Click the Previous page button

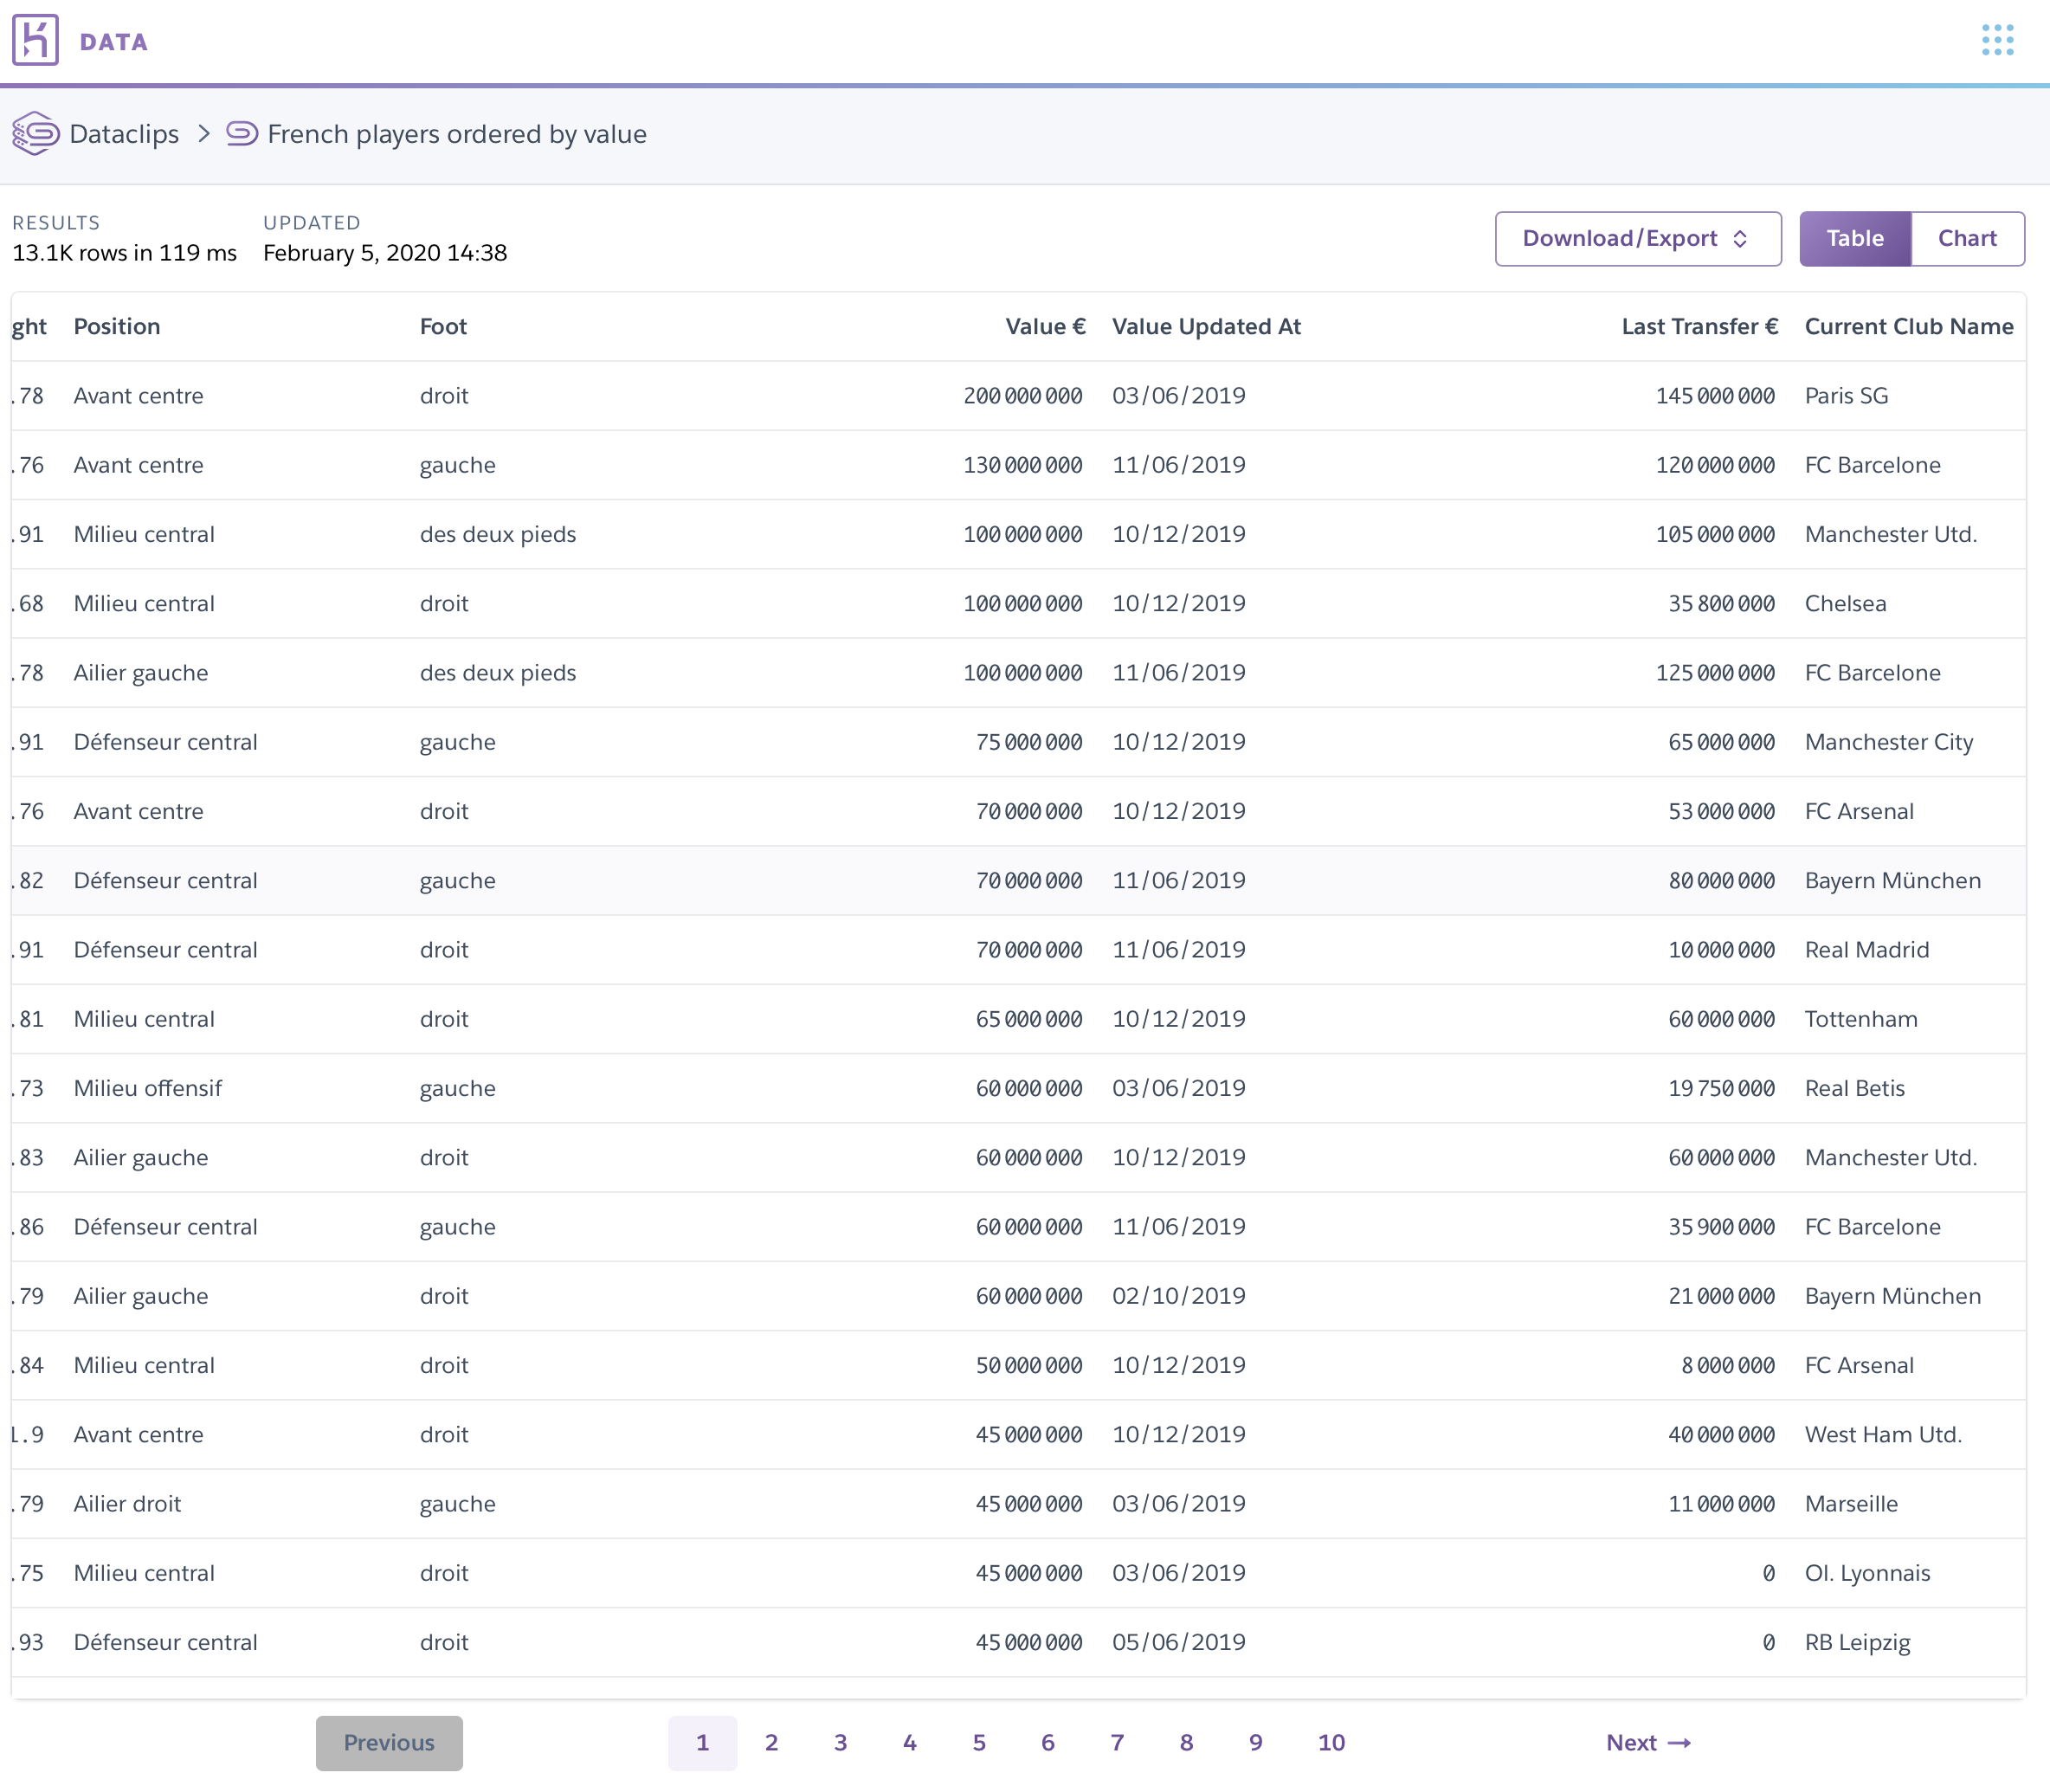[389, 1742]
